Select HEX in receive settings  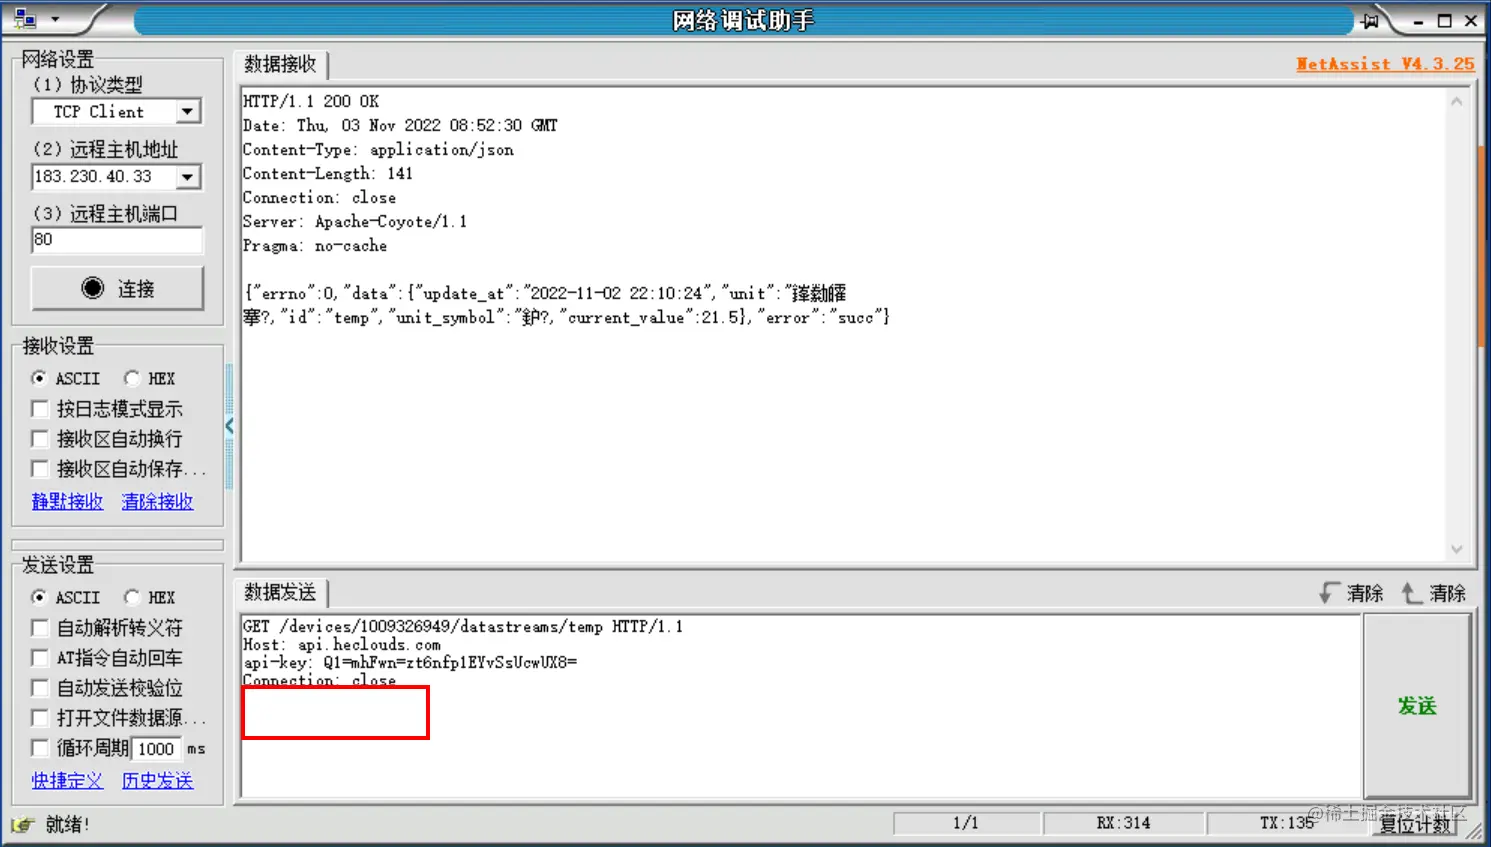tap(150, 378)
